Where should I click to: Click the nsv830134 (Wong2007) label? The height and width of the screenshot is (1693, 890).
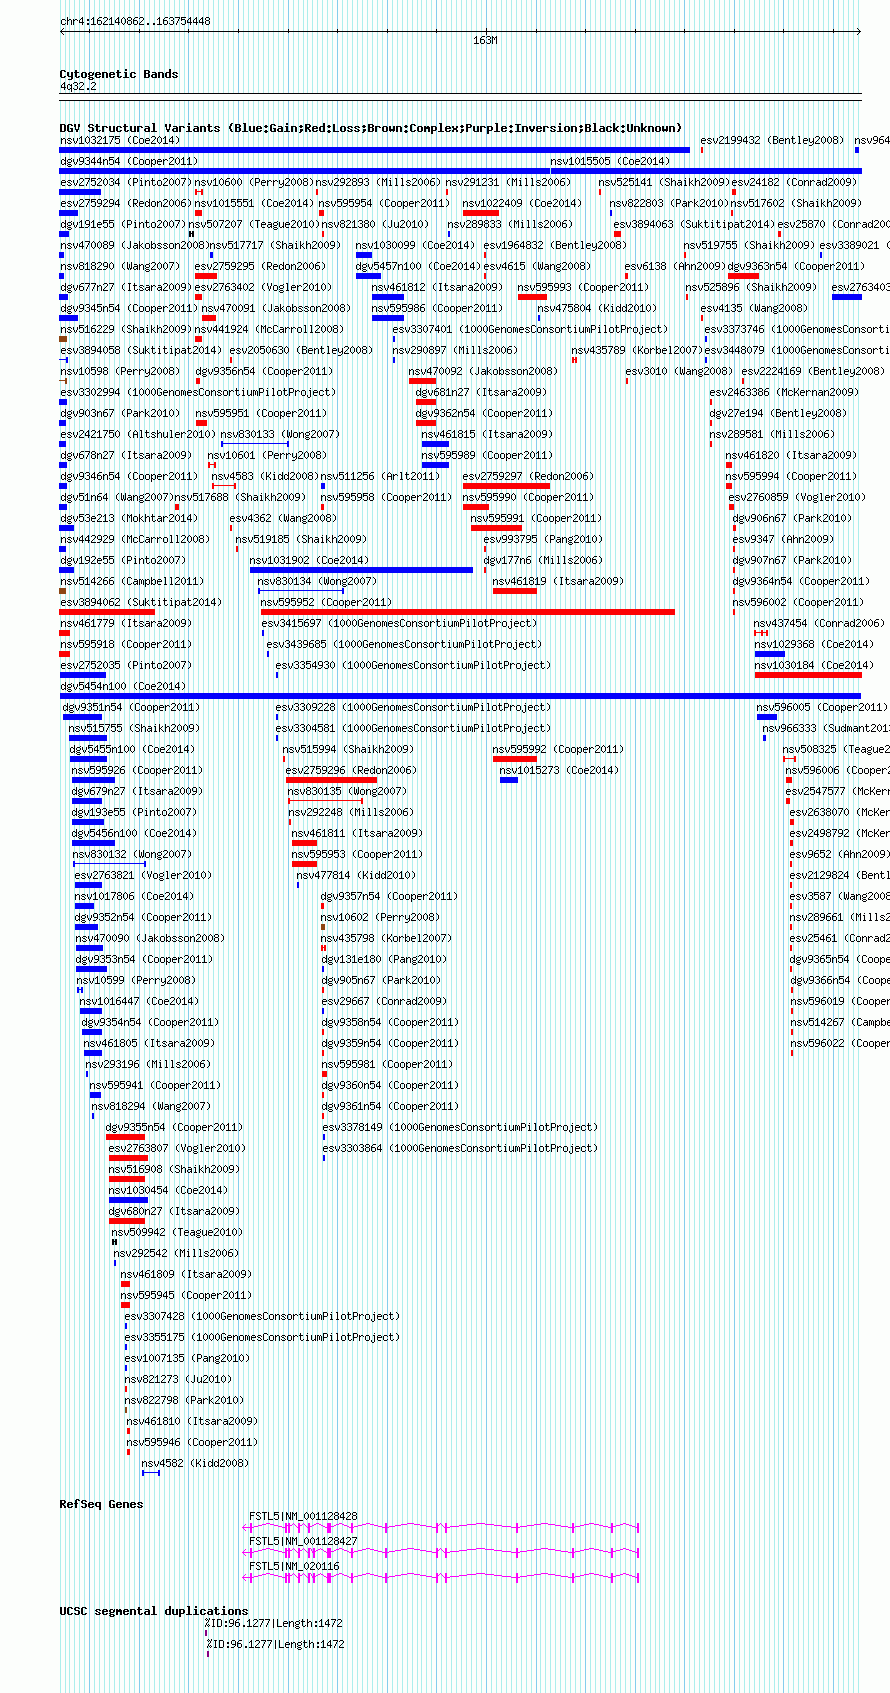(317, 581)
